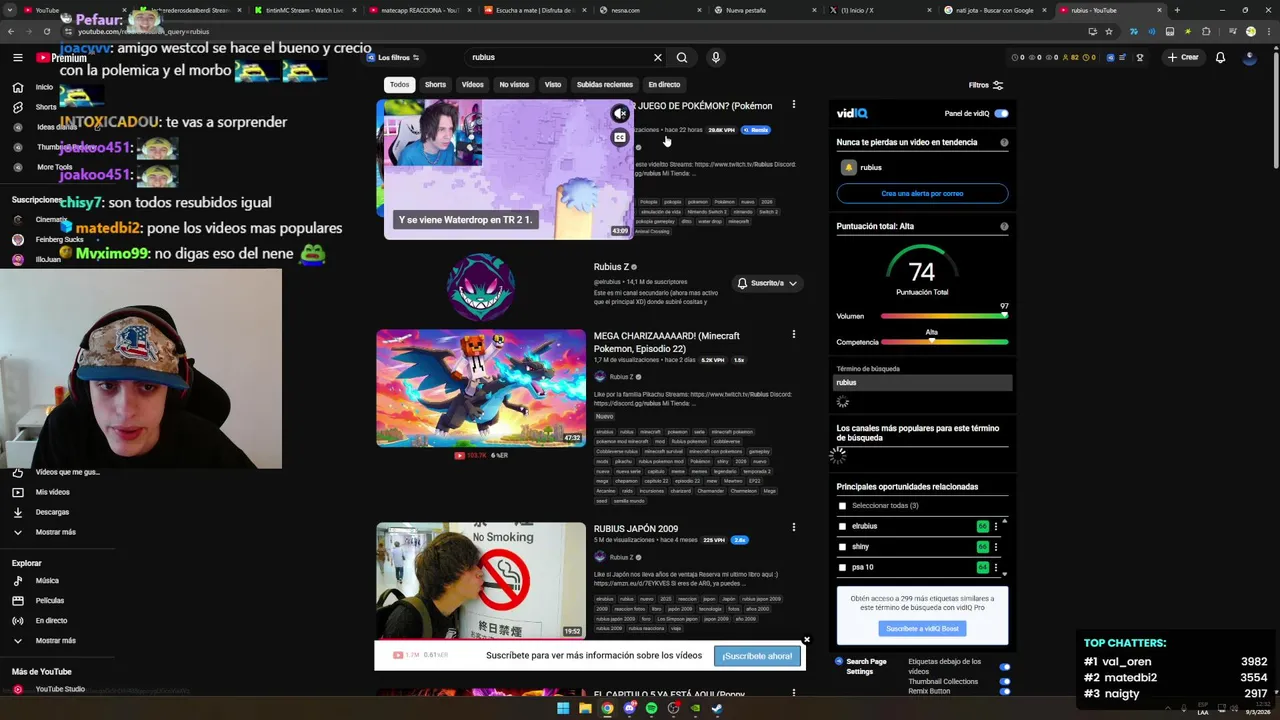Click the Remix button on first video
Image resolution: width=1280 pixels, height=720 pixels.
tap(757, 130)
